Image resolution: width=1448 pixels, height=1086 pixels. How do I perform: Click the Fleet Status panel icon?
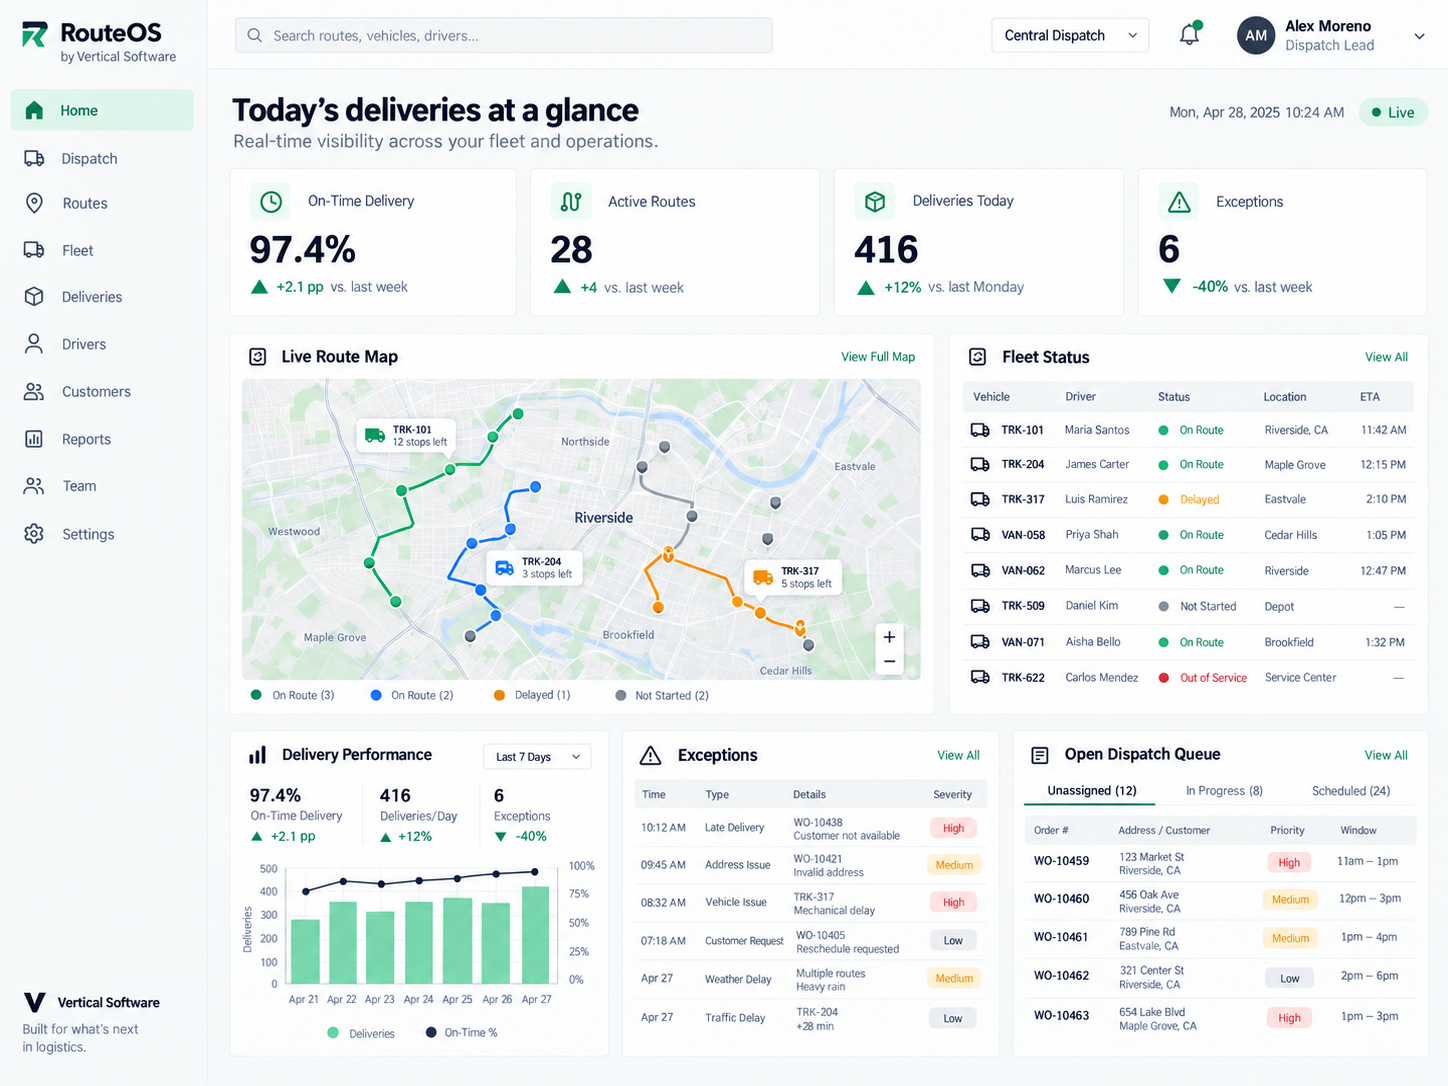point(979,357)
